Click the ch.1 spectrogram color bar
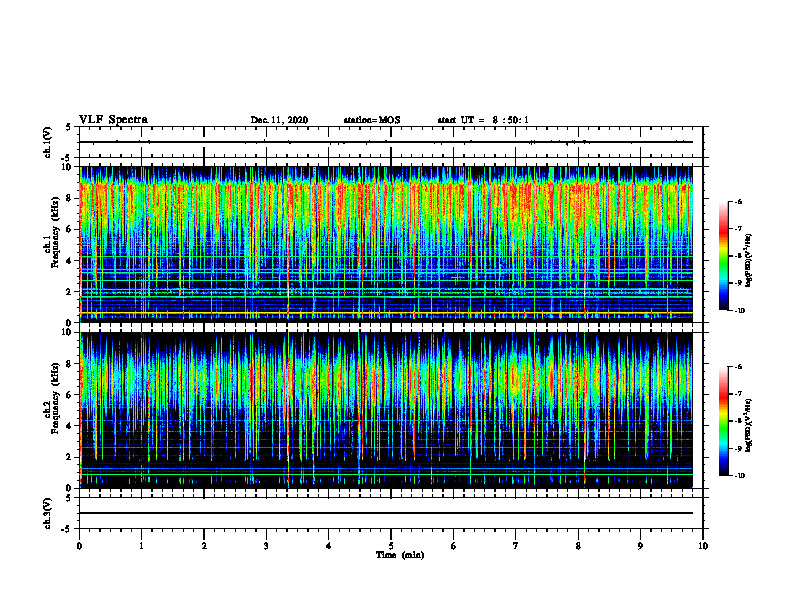 [x=723, y=256]
